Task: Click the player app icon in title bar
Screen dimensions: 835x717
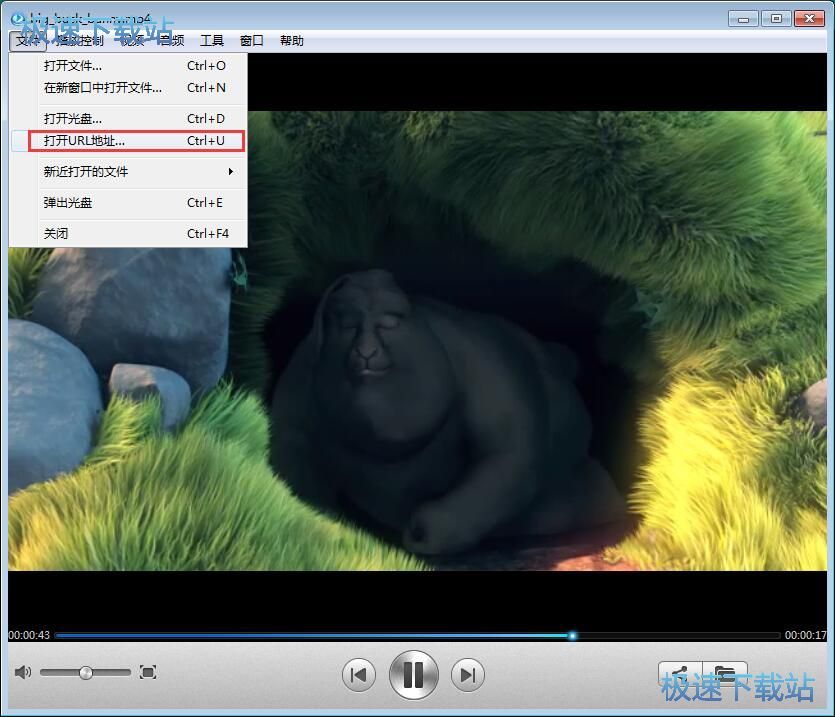Action: click(18, 19)
